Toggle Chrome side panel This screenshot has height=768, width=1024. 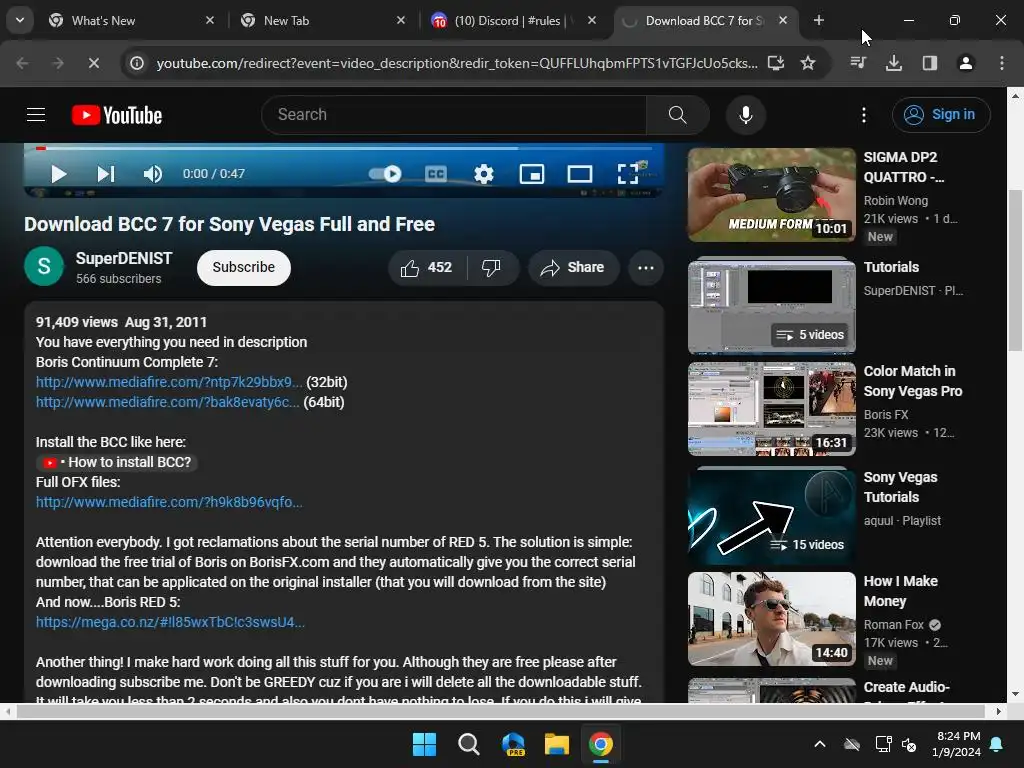929,63
